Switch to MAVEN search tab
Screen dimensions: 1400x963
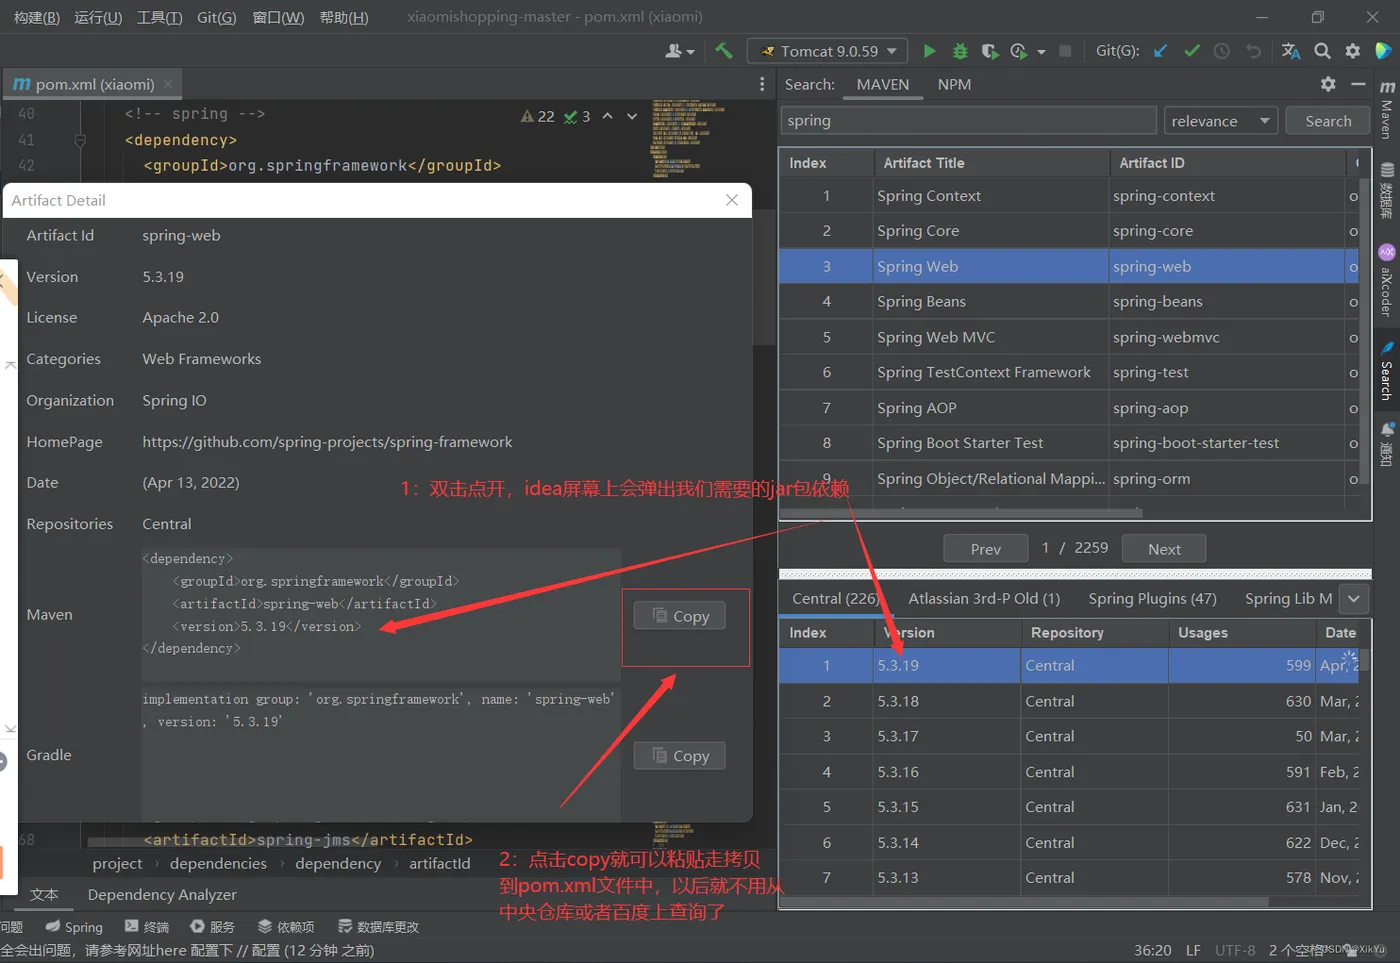883,84
